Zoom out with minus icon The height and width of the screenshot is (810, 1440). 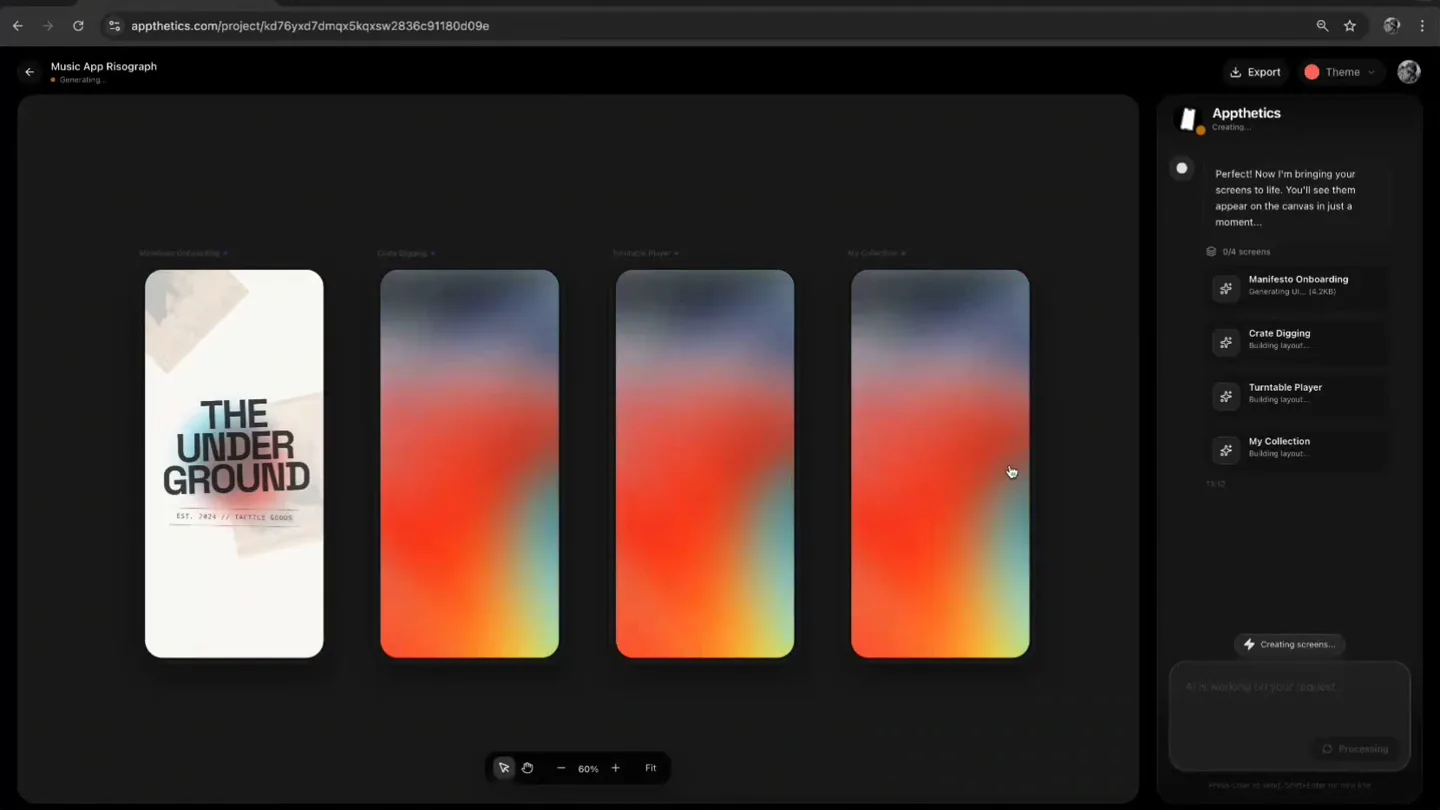tap(561, 768)
